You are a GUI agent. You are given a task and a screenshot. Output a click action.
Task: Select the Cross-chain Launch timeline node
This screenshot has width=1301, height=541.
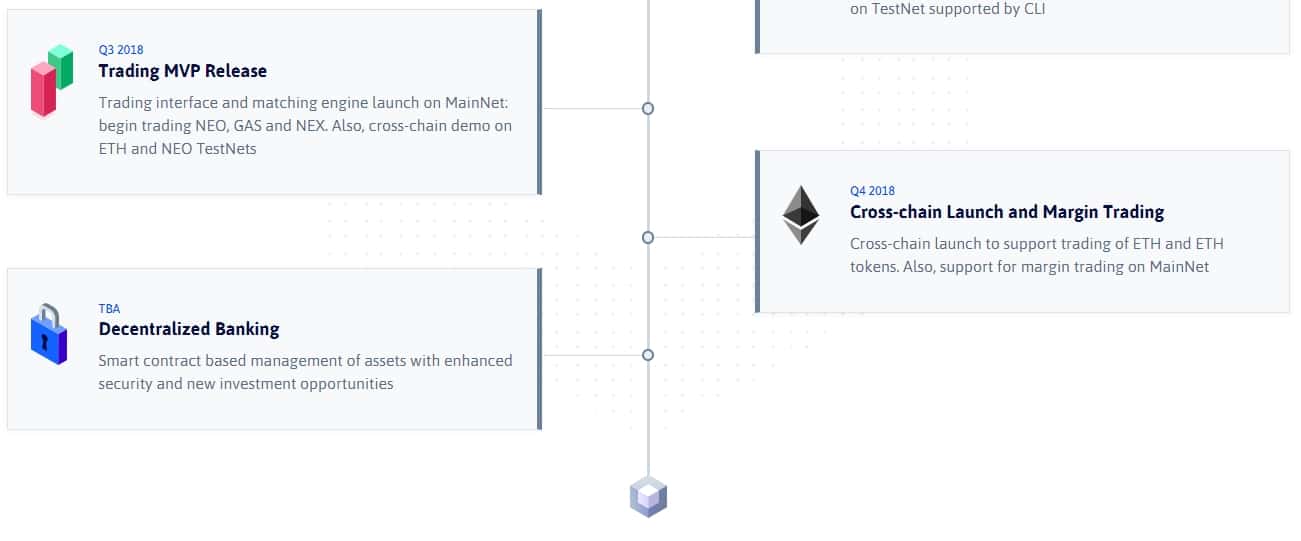(648, 237)
